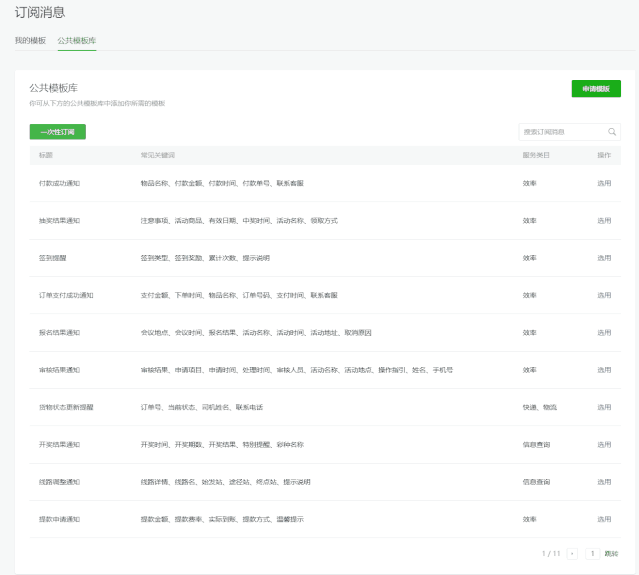The image size is (639, 575).
Task: Choose 选用 for 审核结果通知
Action: [x=604, y=370]
